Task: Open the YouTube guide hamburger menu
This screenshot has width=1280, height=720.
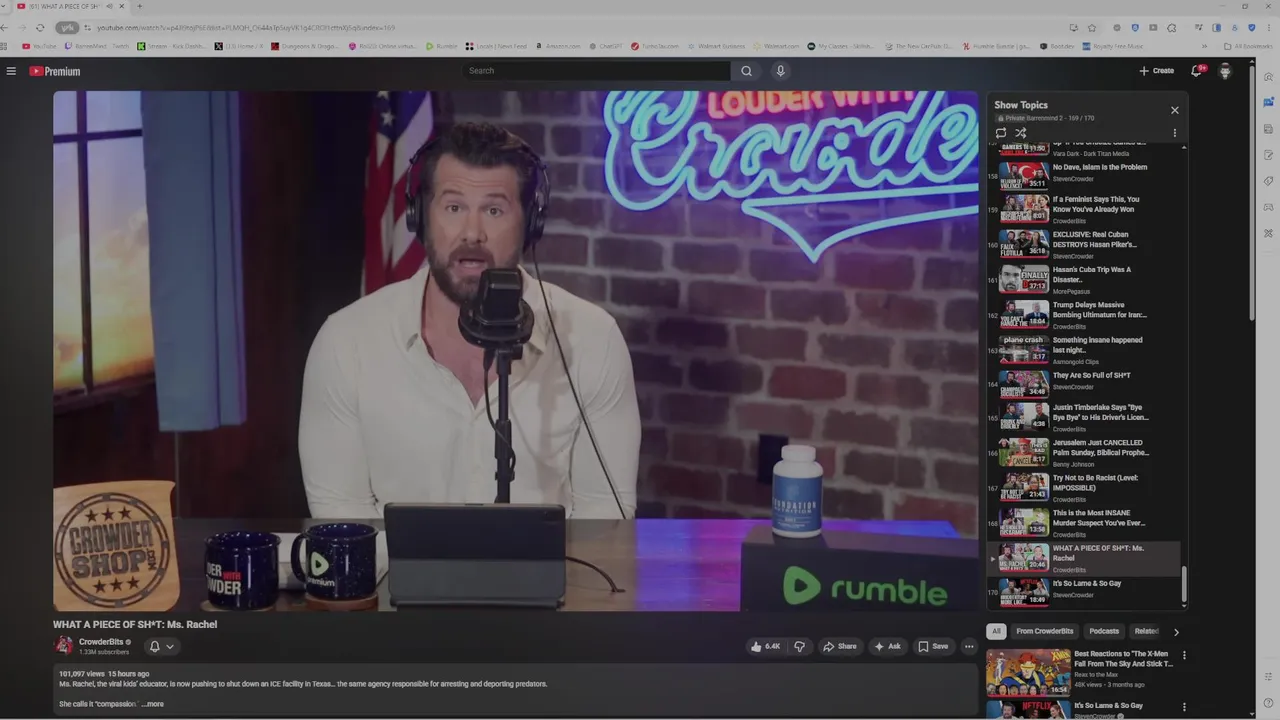Action: (11, 71)
